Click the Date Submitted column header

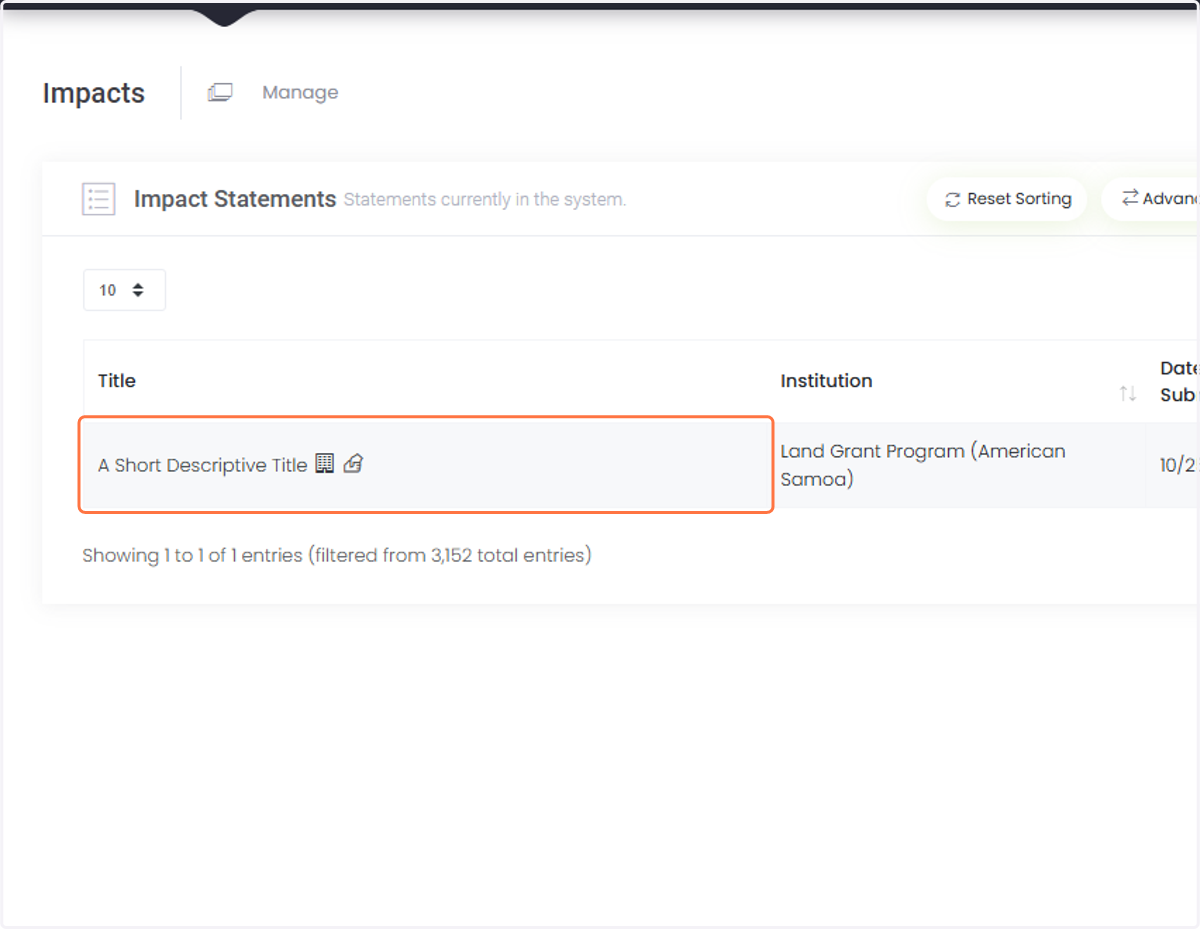coord(1179,381)
